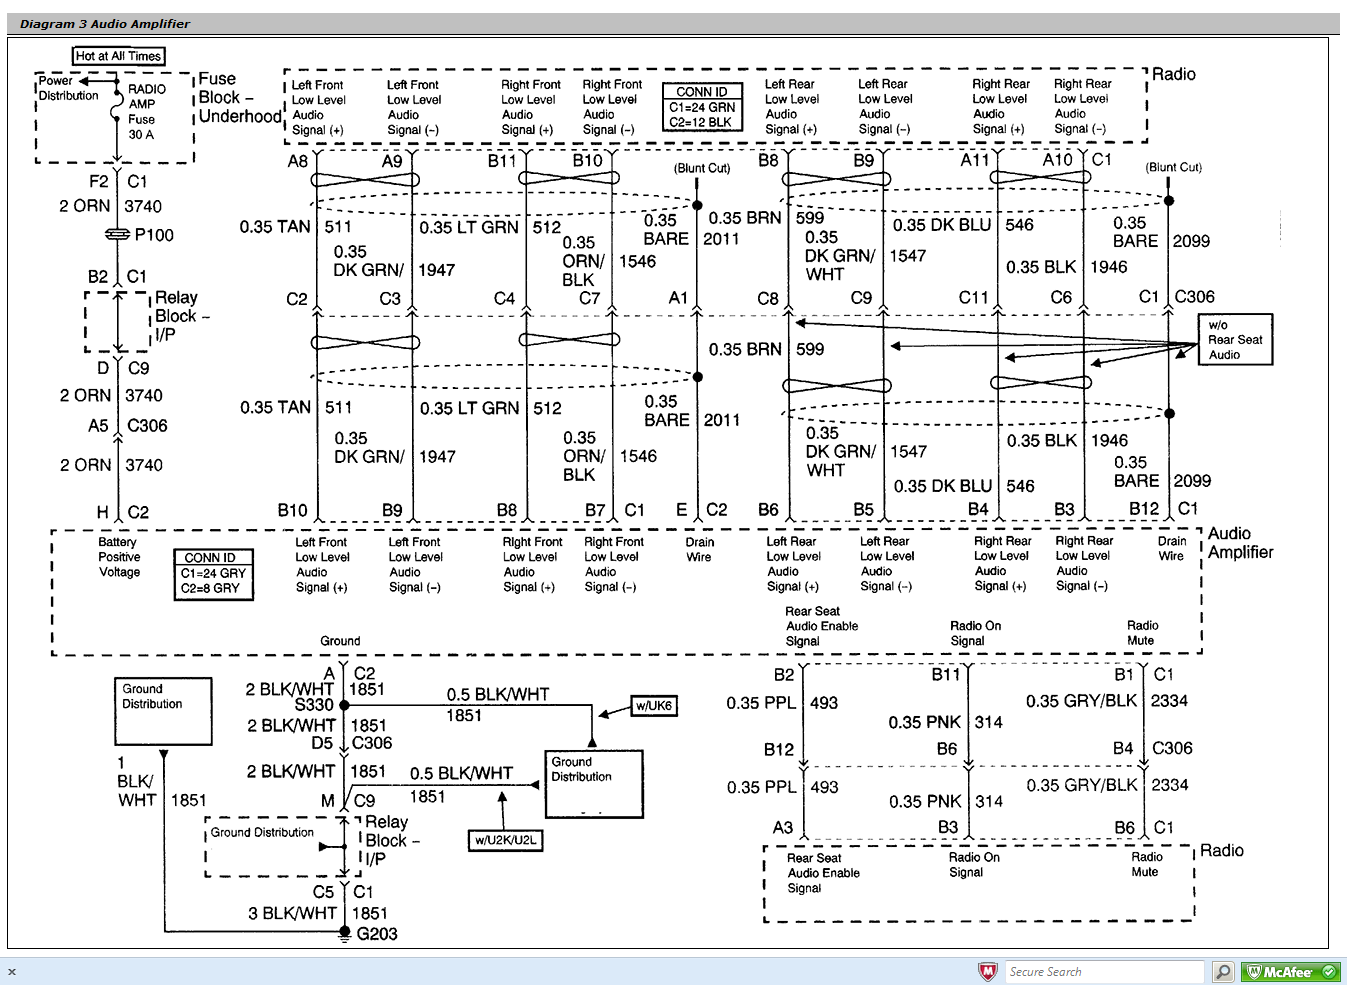Viewport: 1347px width, 985px height.
Task: Click the P100 inline connector symbol
Action: (x=116, y=235)
